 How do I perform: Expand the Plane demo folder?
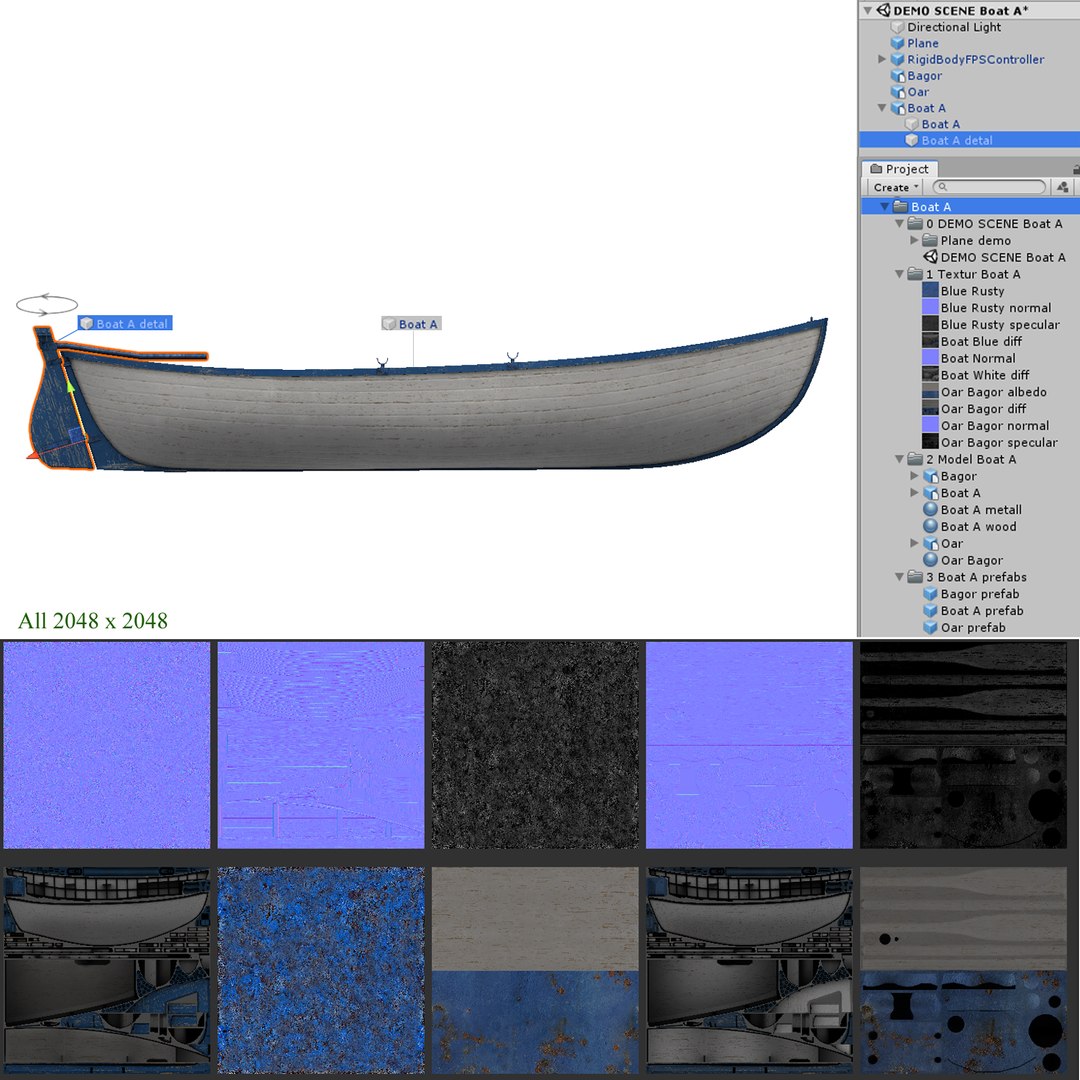[x=914, y=240]
